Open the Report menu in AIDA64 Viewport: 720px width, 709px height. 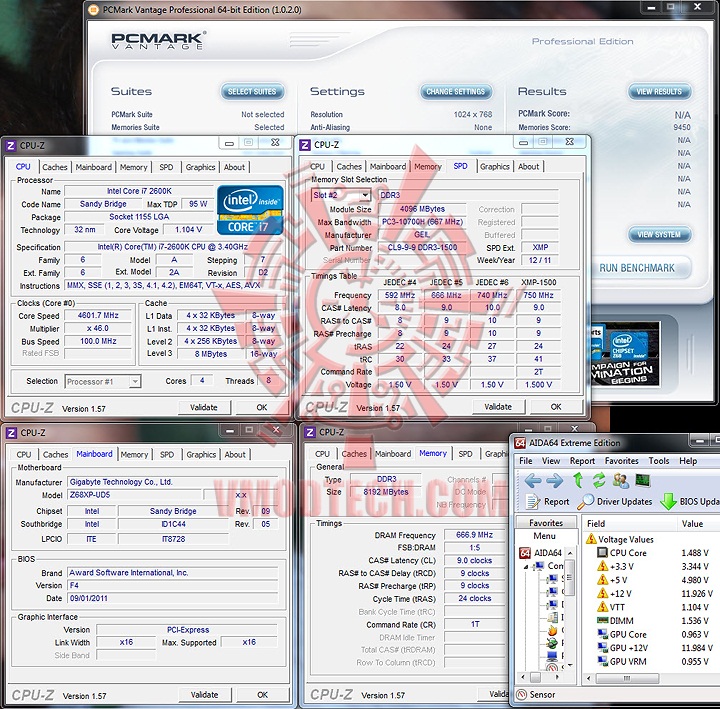pyautogui.click(x=582, y=461)
